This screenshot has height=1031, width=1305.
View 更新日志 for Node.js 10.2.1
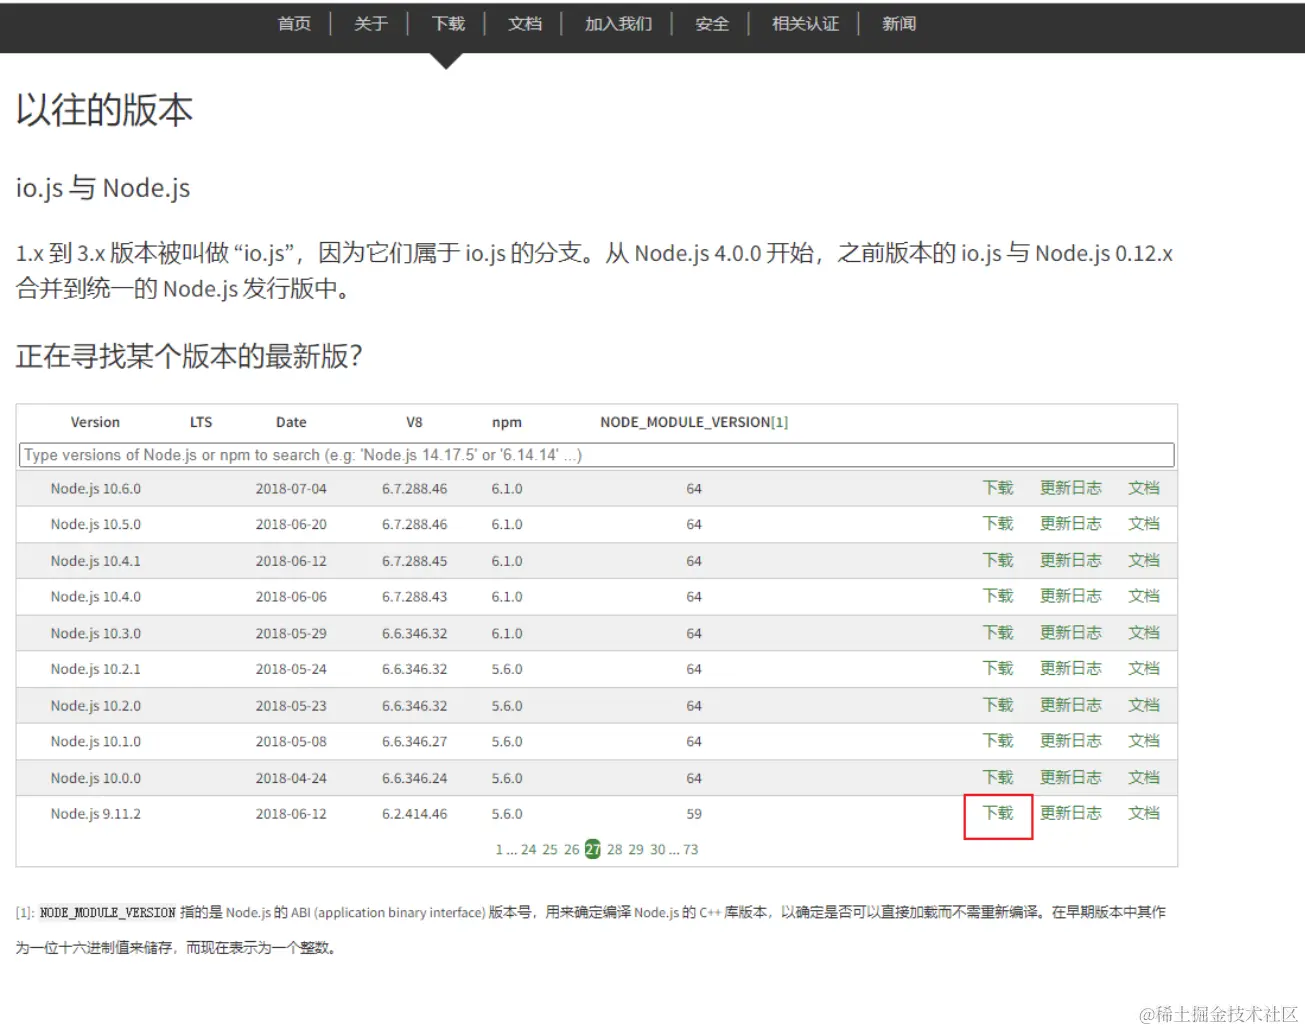tap(1070, 669)
